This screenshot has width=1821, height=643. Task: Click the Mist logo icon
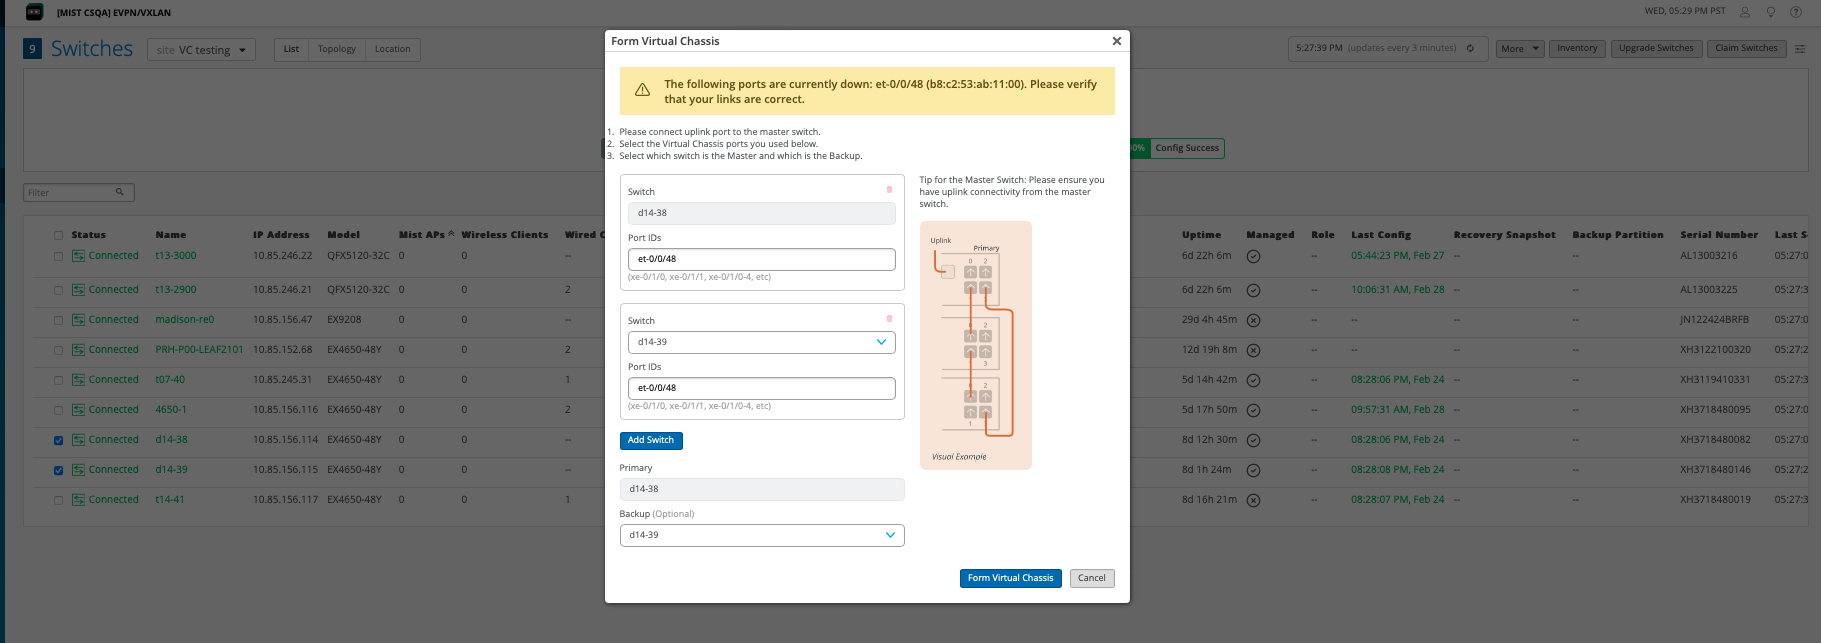tap(34, 12)
